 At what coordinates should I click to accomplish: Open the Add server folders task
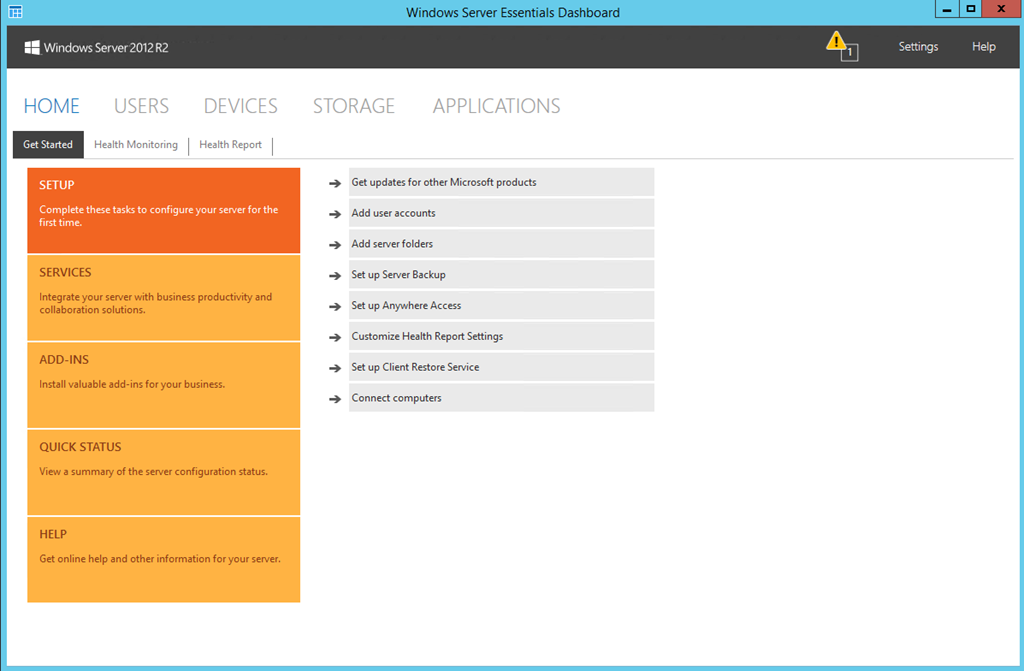pyautogui.click(x=502, y=244)
